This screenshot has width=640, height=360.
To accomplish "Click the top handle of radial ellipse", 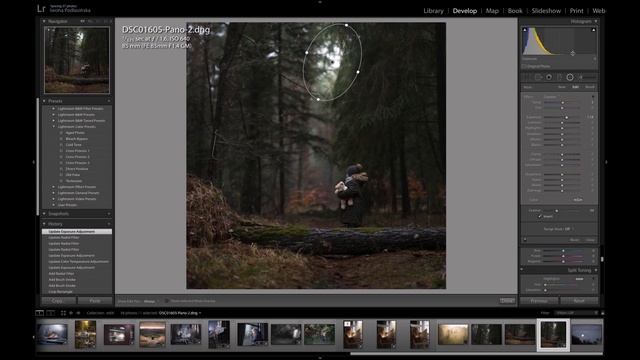I will pos(347,25).
